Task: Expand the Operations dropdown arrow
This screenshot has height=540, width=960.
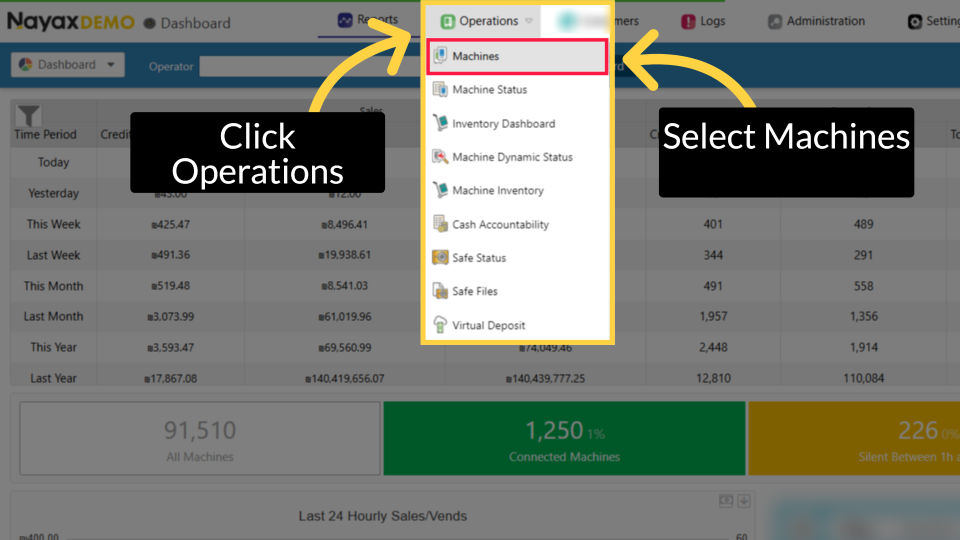Action: click(529, 21)
